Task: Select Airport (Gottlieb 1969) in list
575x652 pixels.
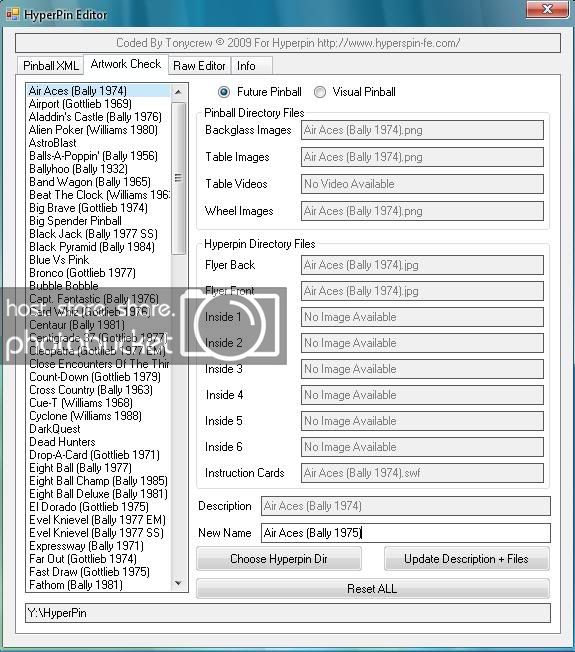Action: click(x=99, y=104)
